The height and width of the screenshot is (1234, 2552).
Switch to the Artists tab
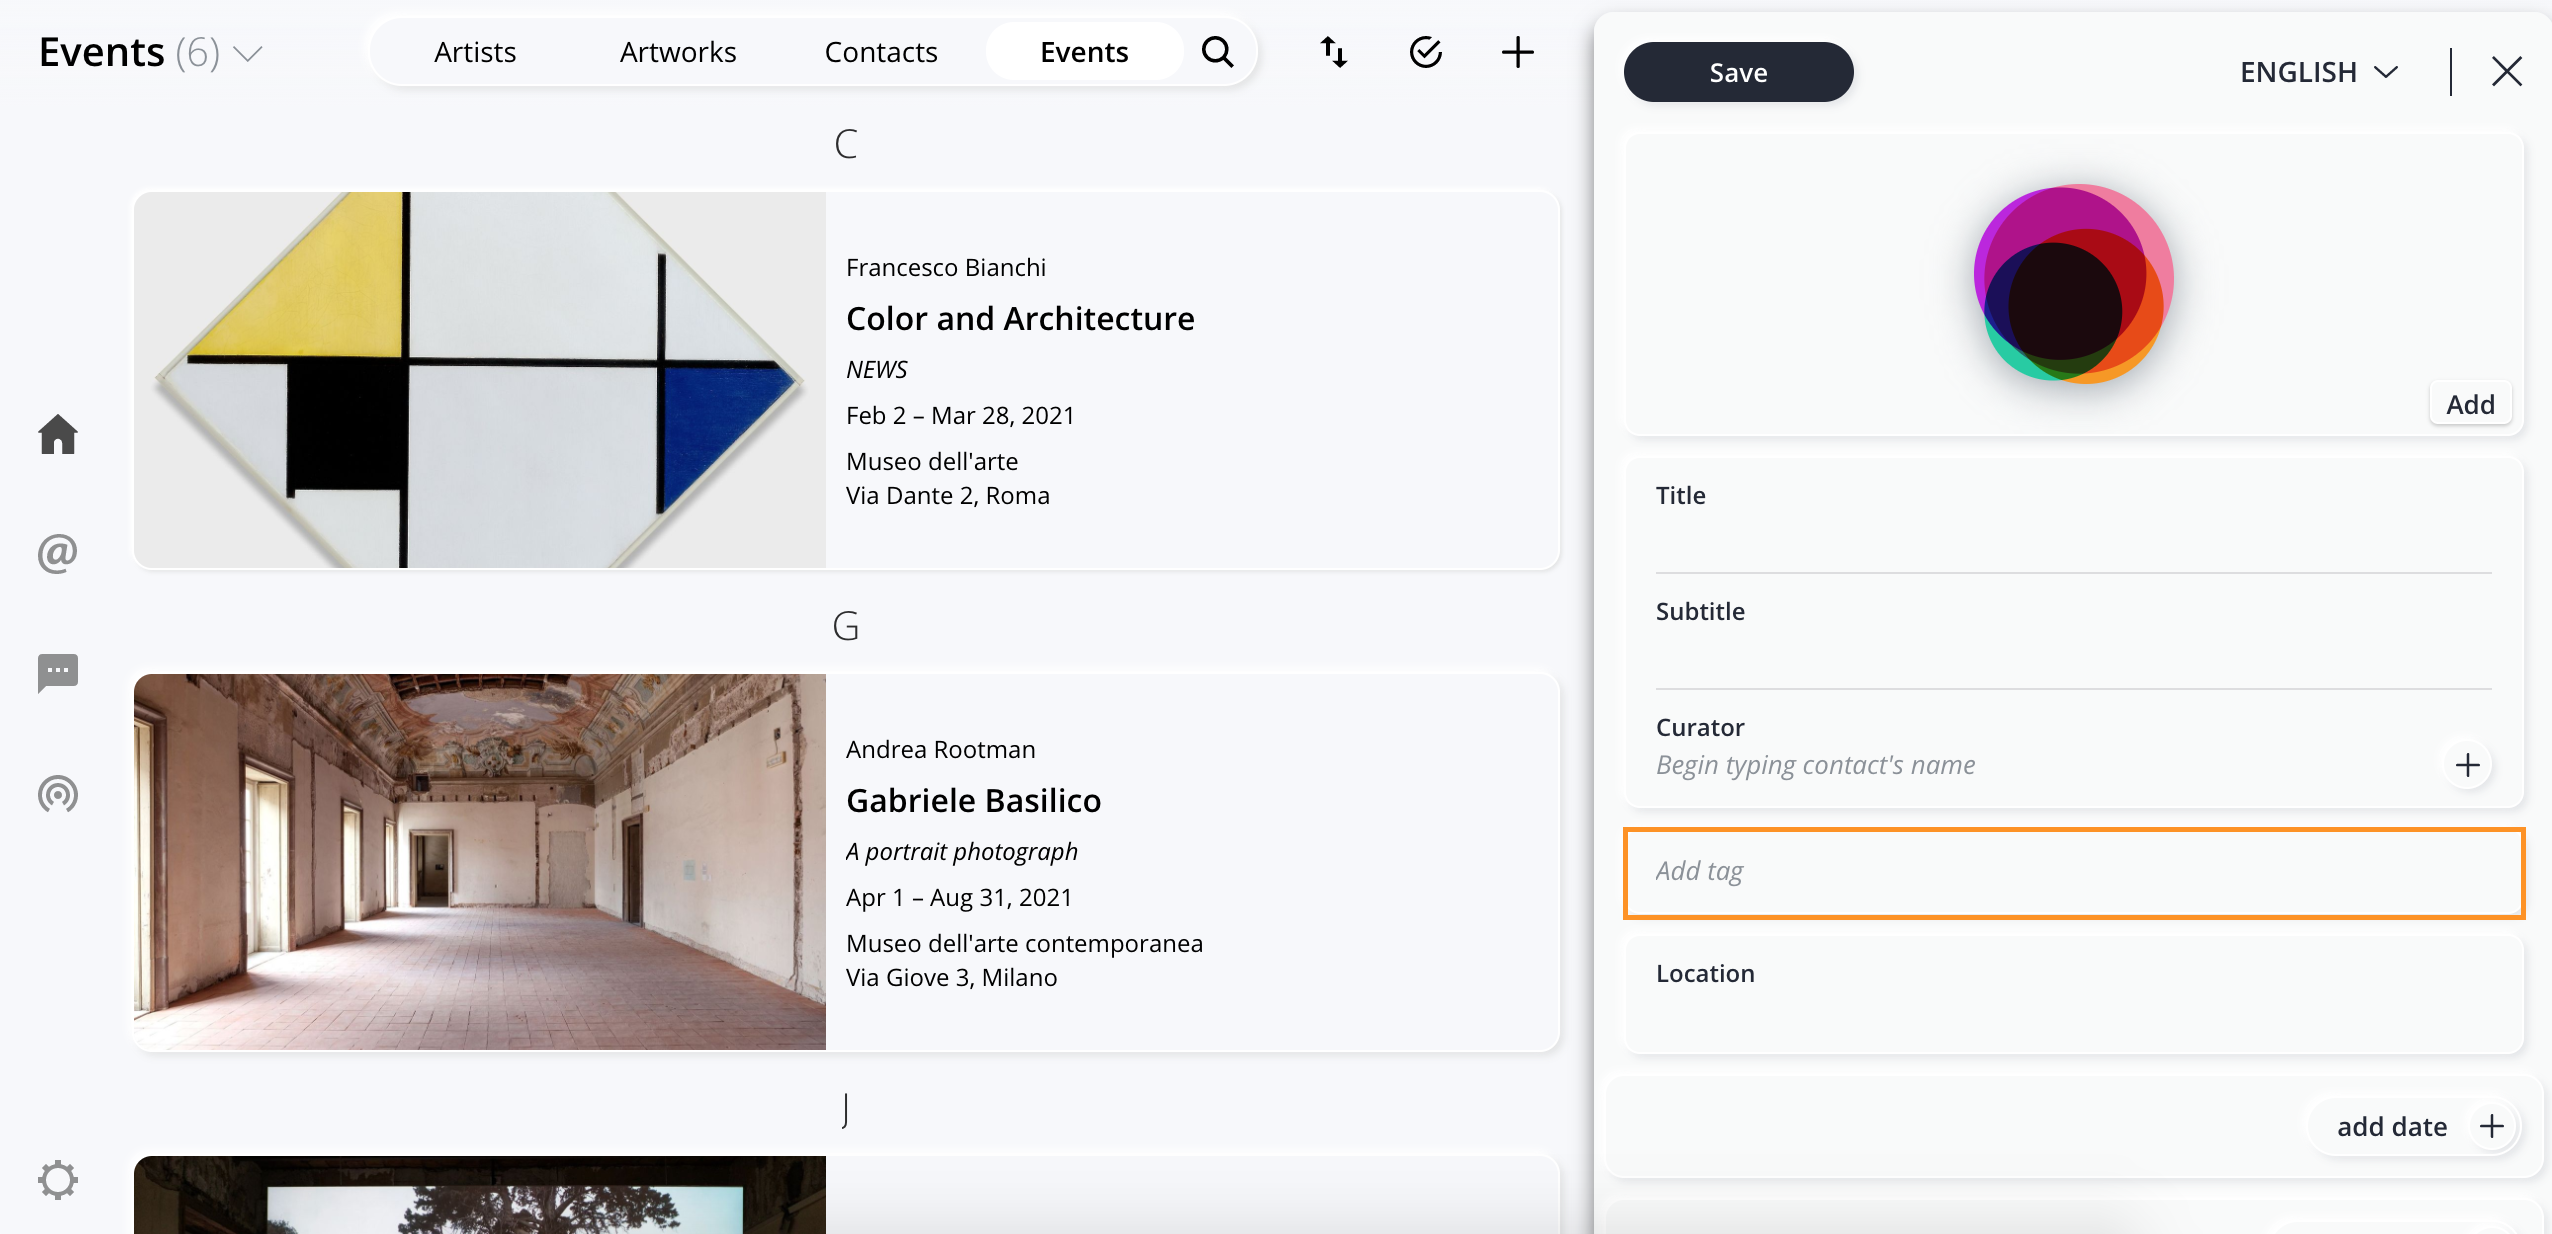(475, 52)
